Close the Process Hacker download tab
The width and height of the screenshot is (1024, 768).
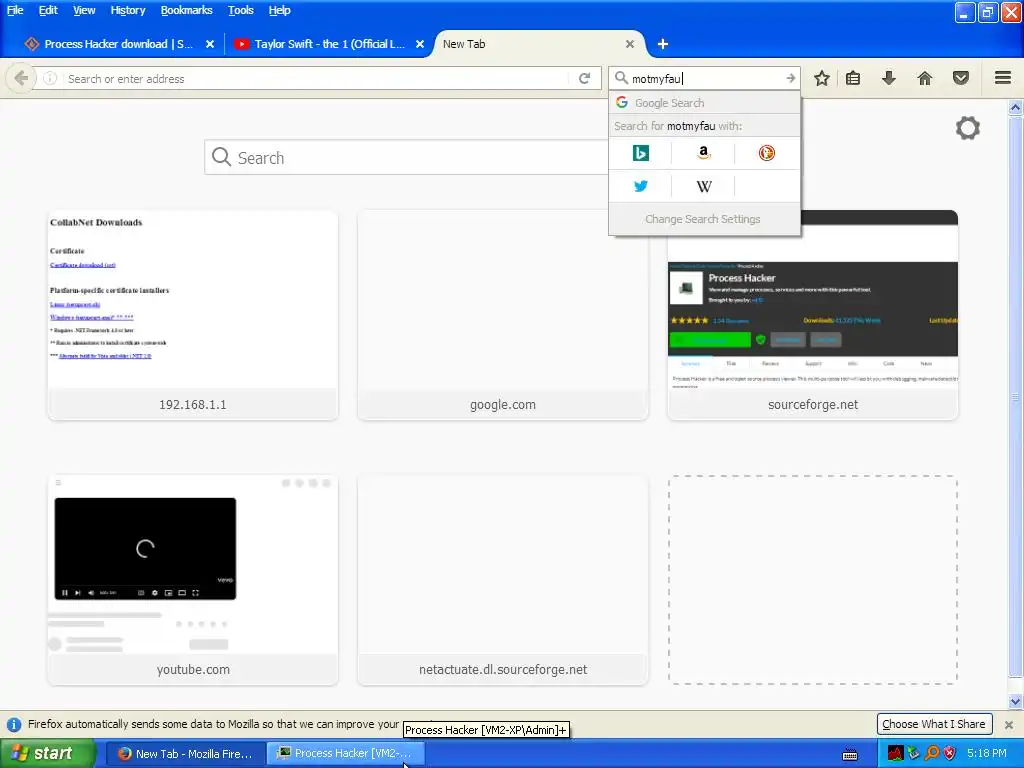(210, 44)
